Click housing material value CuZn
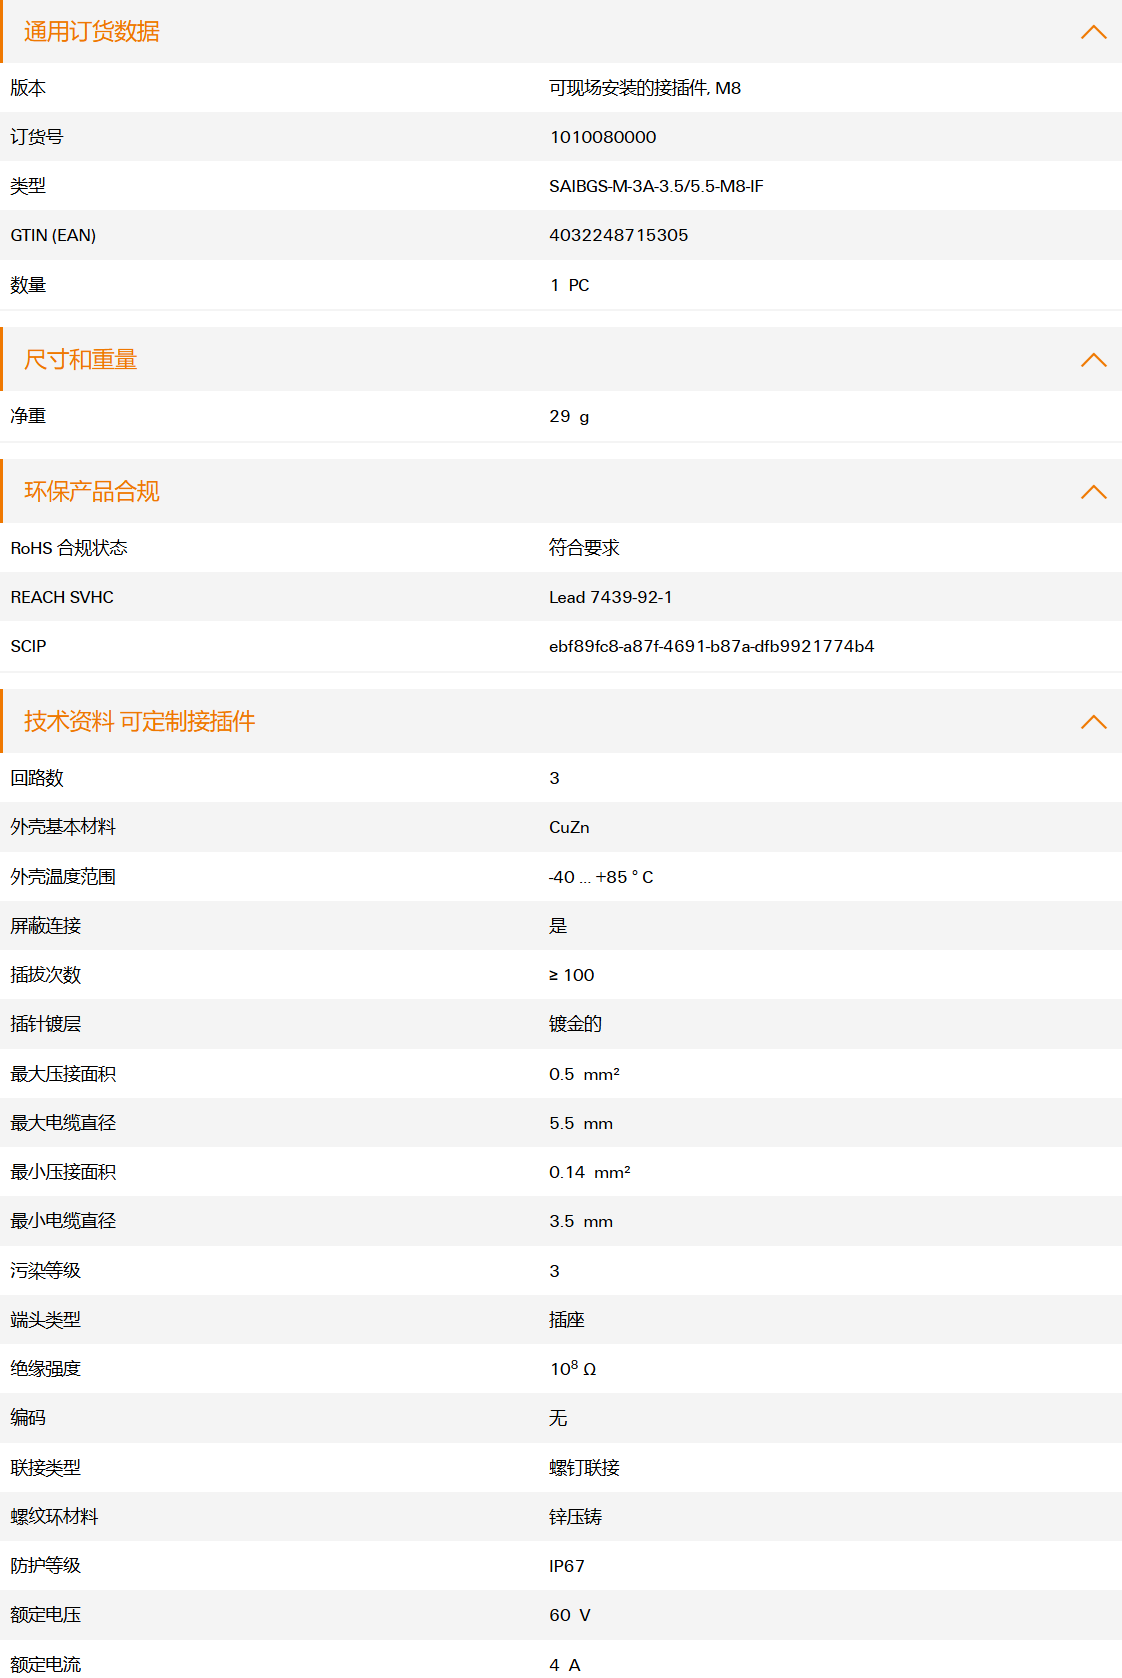 tap(569, 827)
